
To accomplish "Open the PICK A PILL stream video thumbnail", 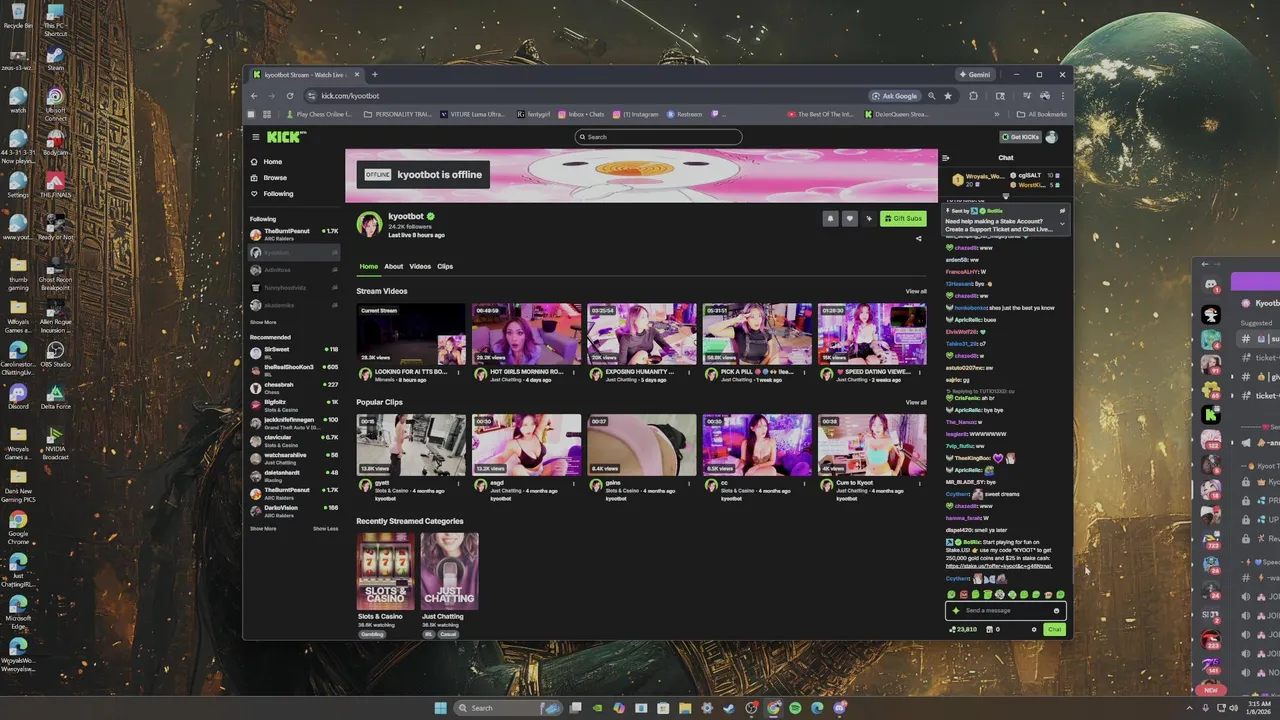I will coord(757,334).
